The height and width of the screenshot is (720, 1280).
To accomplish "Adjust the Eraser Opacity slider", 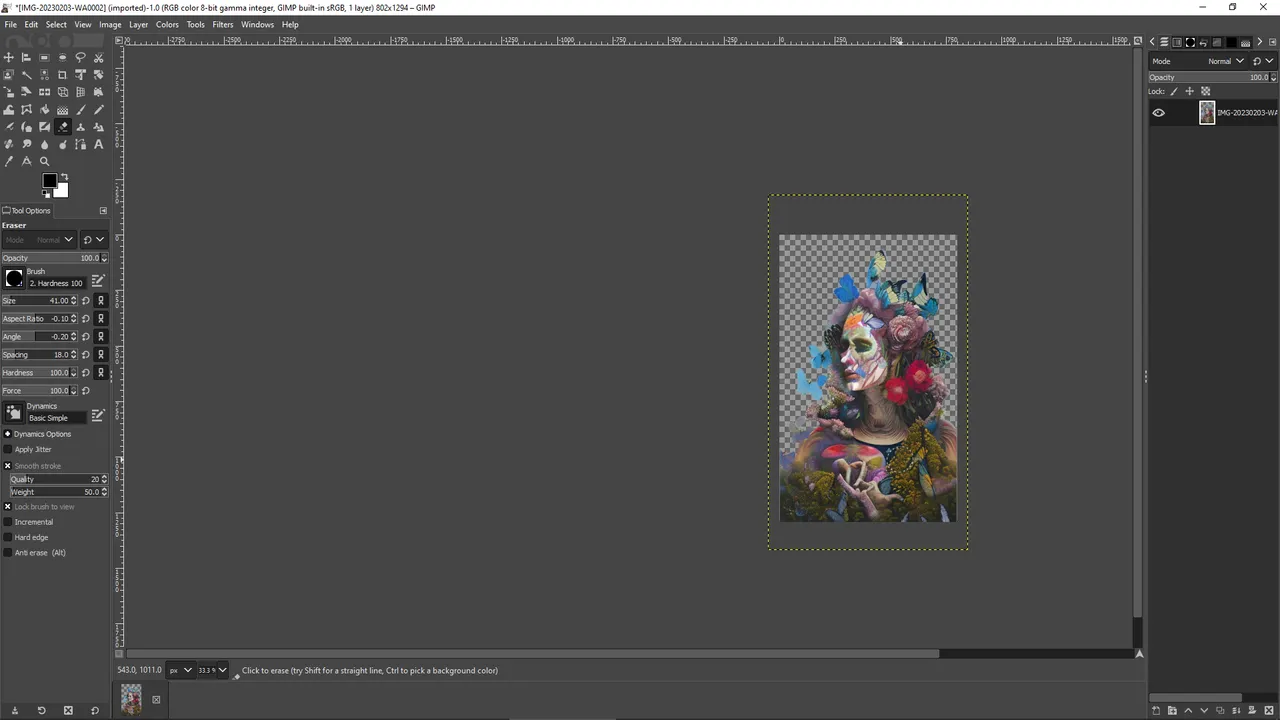I will [50, 258].
